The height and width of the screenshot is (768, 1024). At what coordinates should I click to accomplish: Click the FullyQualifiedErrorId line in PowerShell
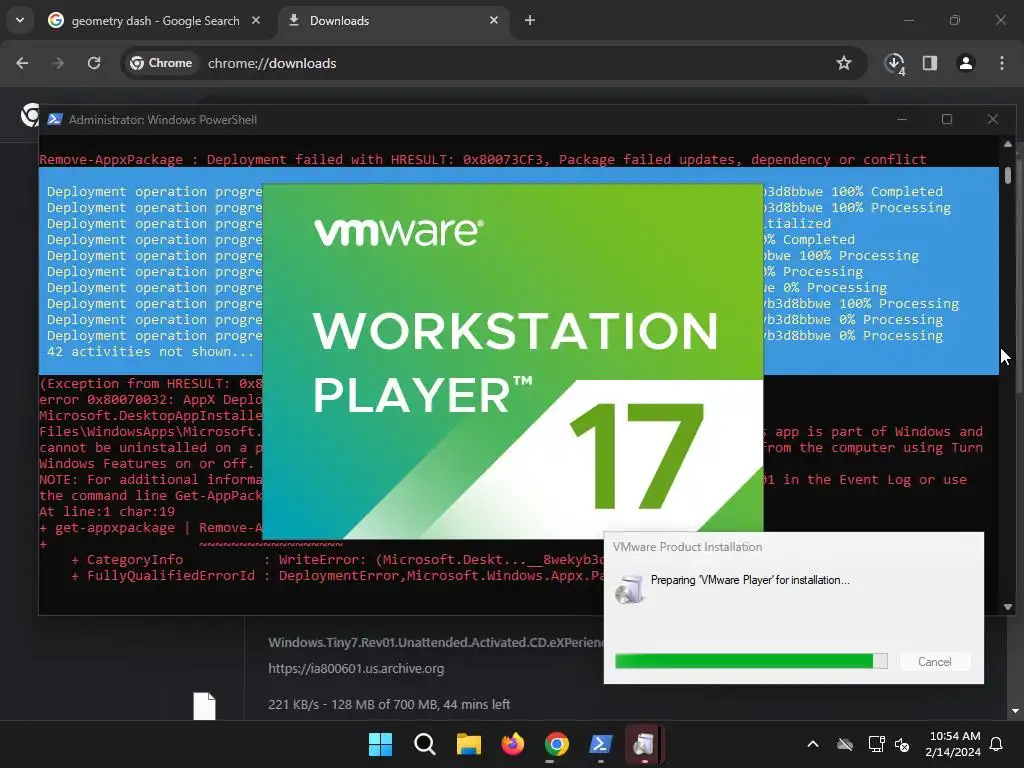coord(338,575)
